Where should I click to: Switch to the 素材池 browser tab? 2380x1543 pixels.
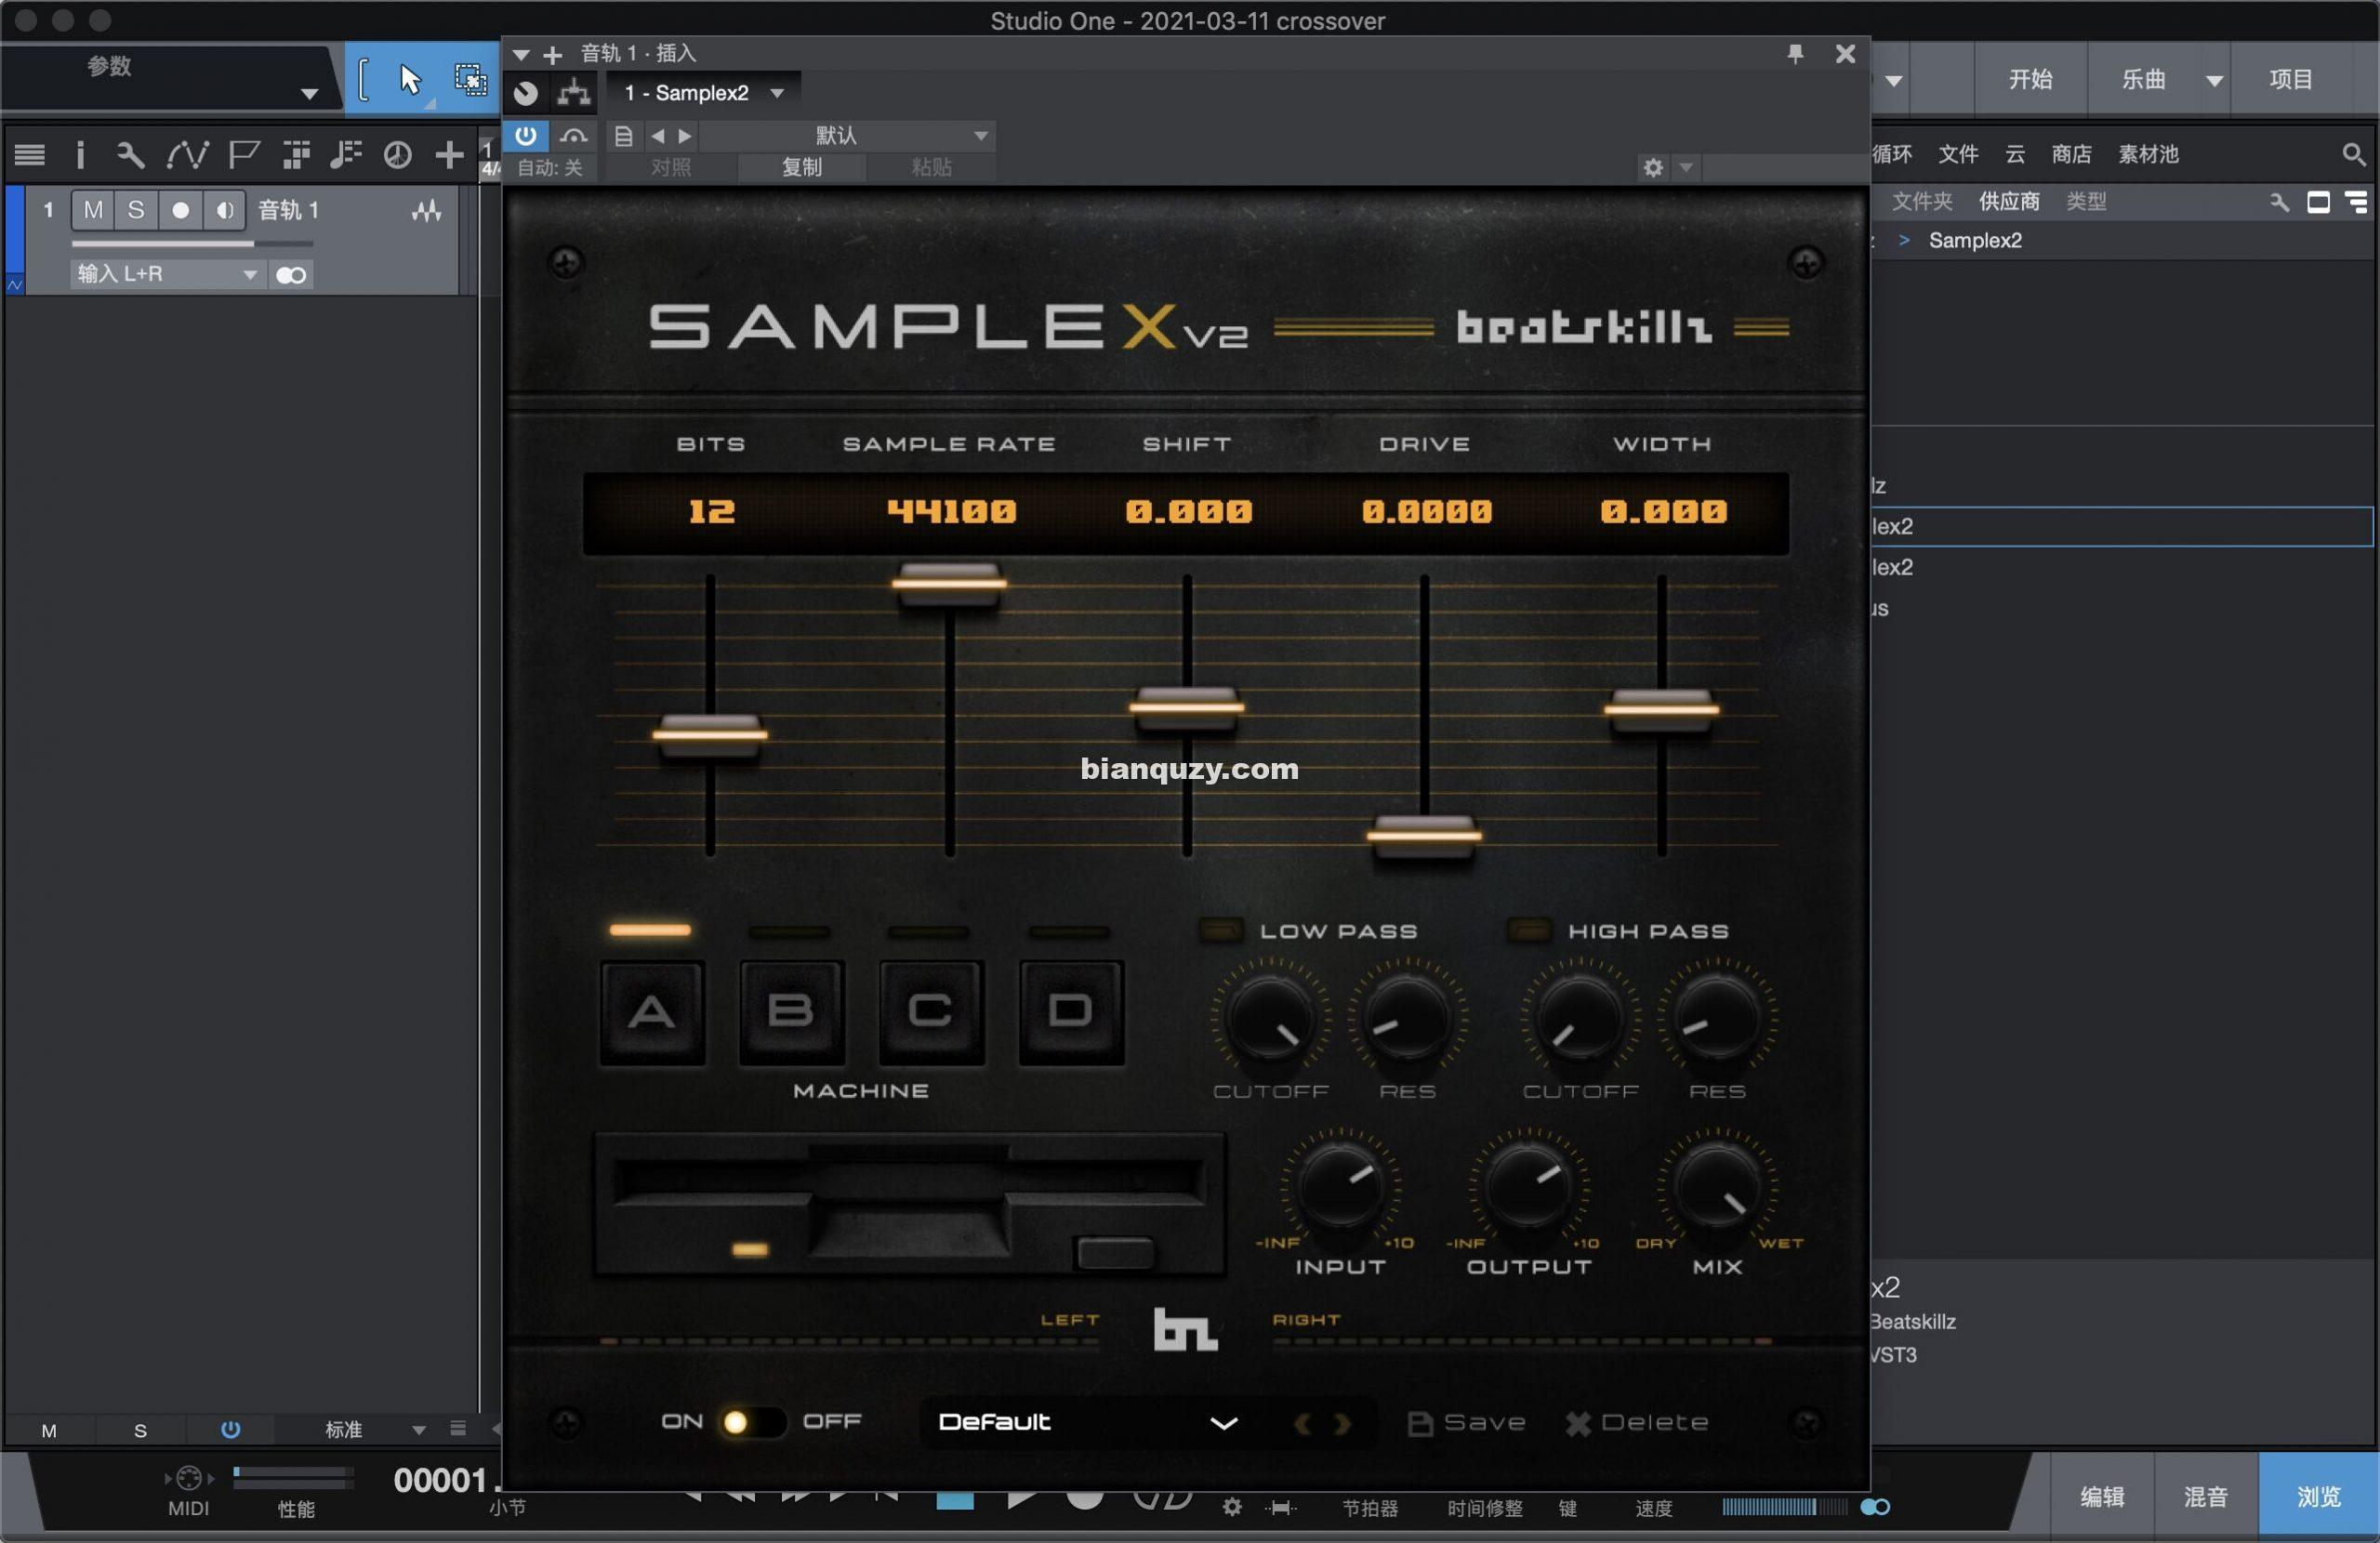2148,154
